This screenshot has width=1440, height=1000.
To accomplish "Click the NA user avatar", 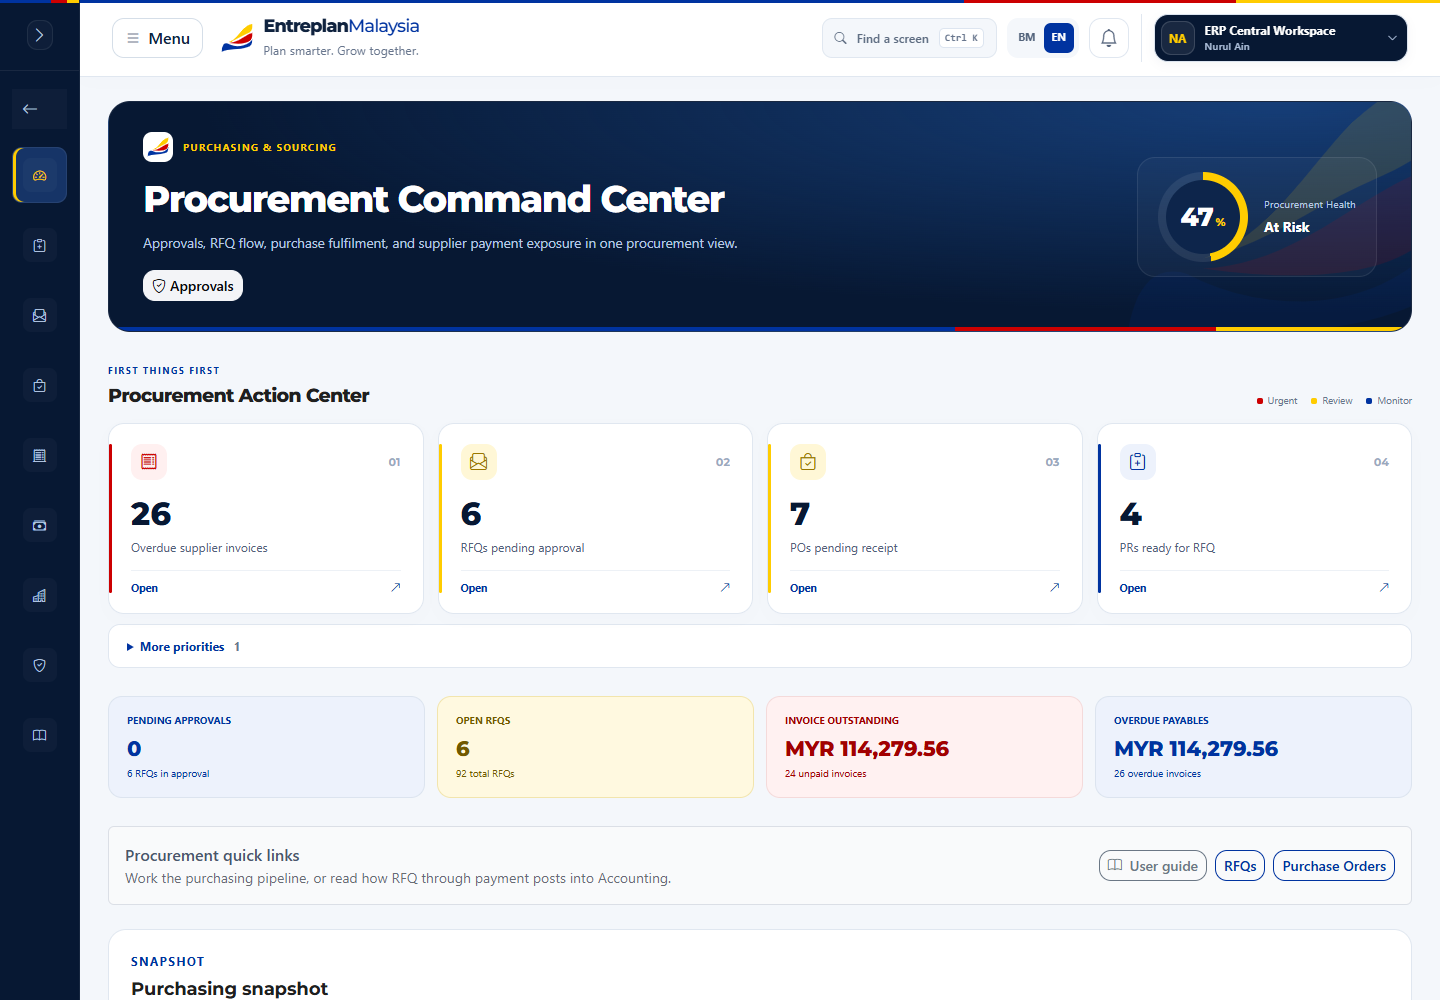I will (x=1178, y=39).
